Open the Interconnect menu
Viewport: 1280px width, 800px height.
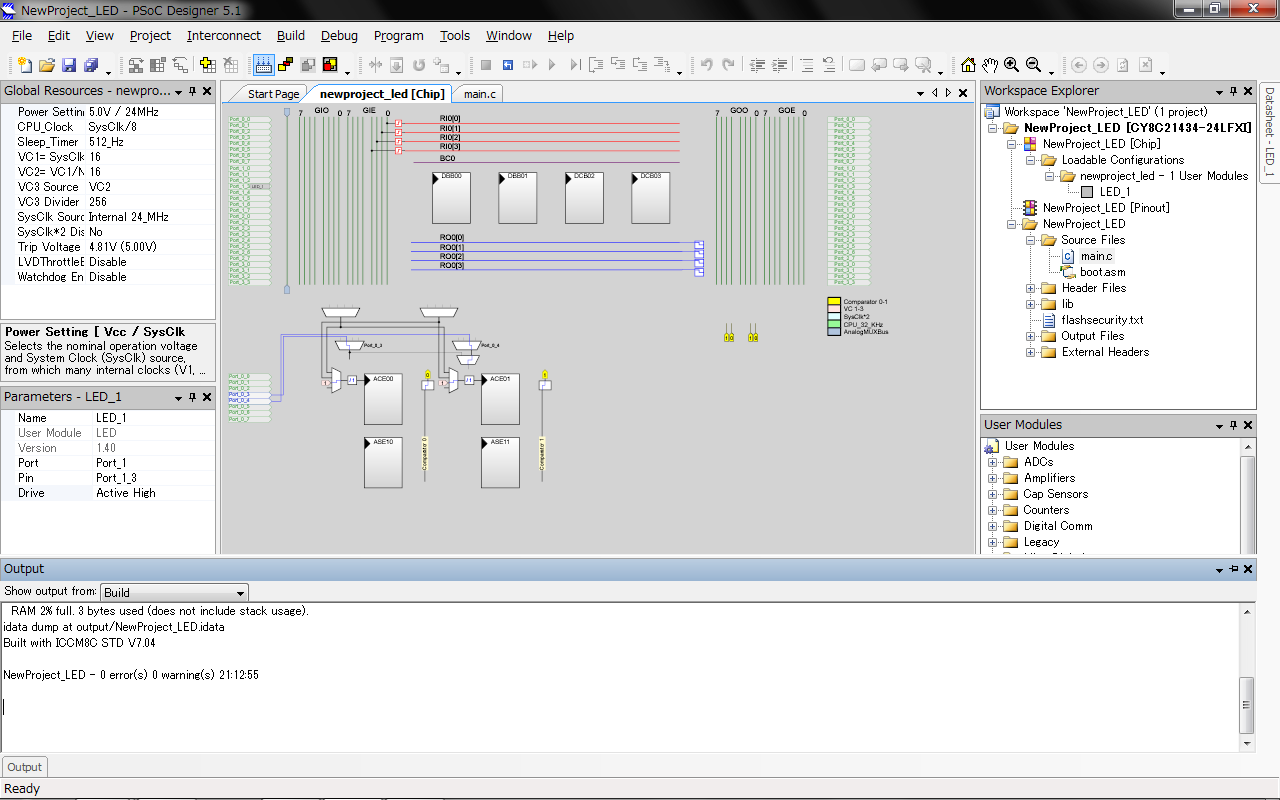coord(224,35)
